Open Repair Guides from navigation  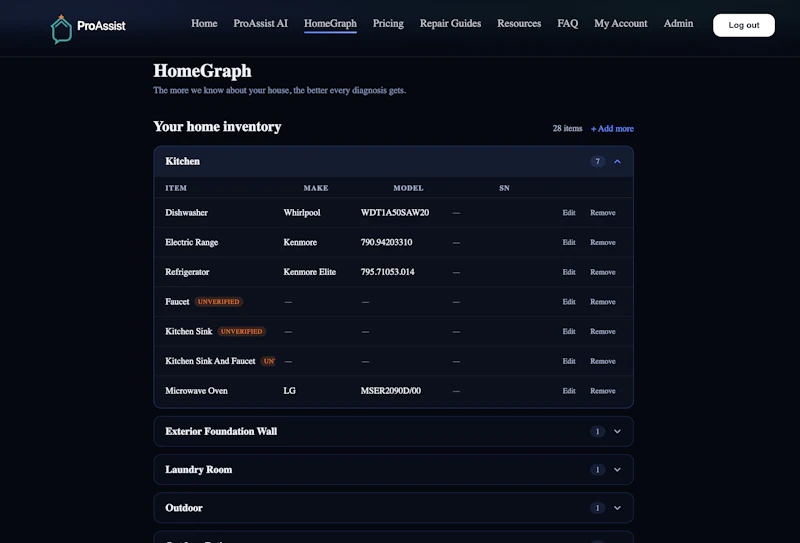(450, 23)
